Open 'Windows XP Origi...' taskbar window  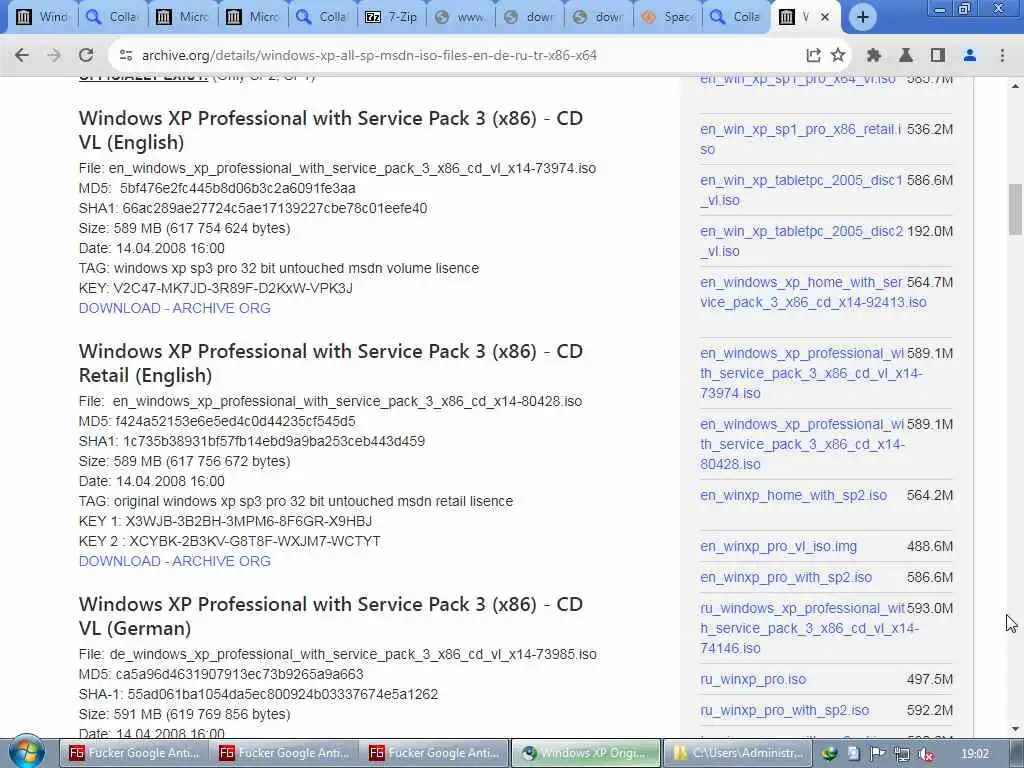(x=586, y=753)
